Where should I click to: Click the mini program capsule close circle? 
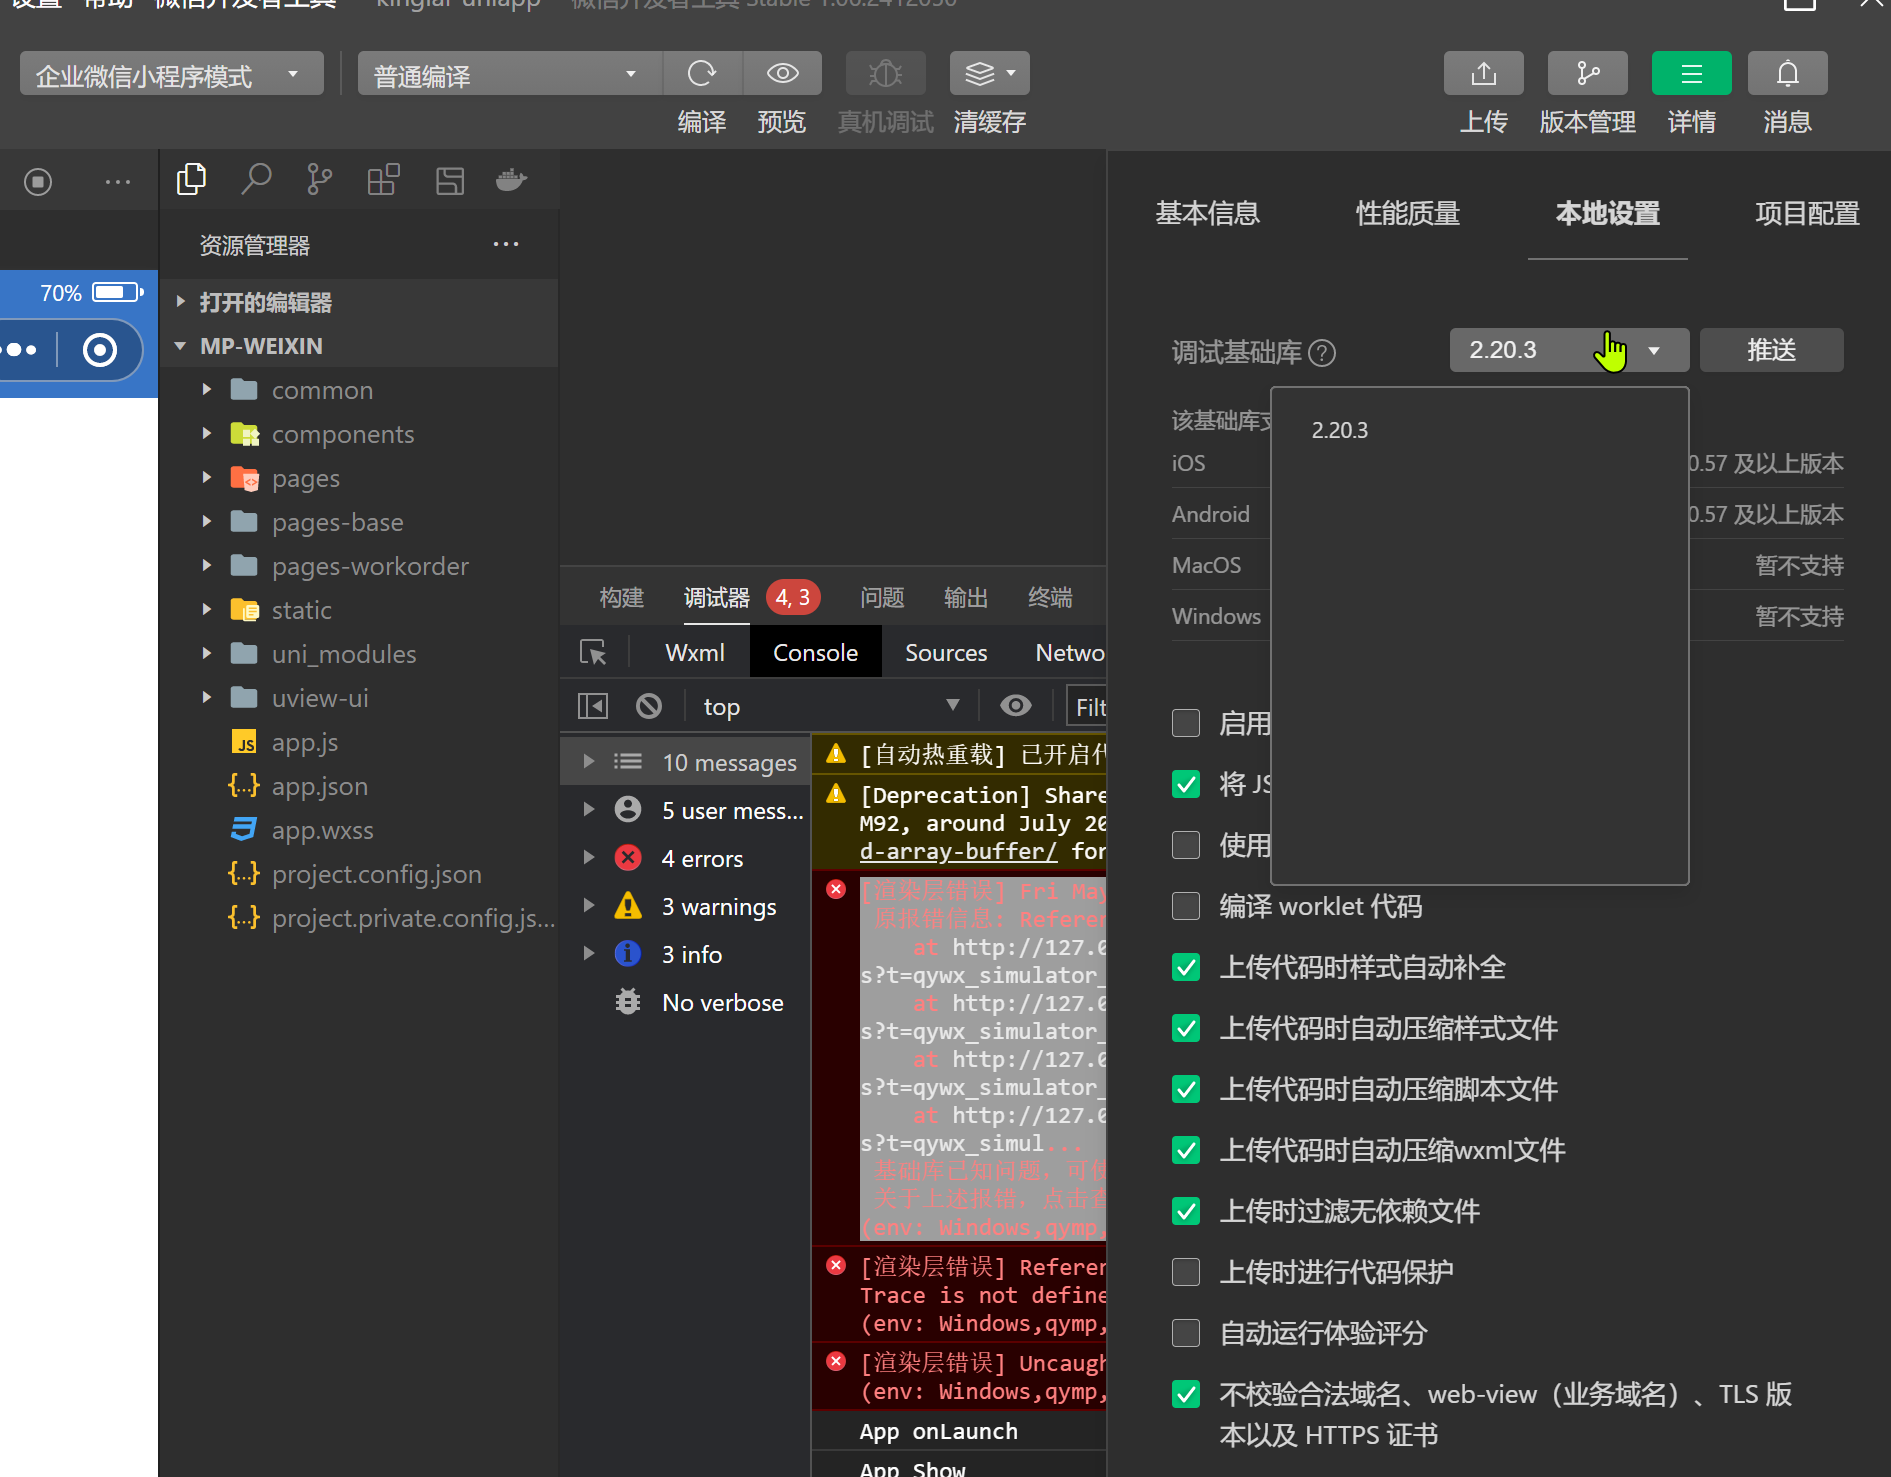[100, 350]
